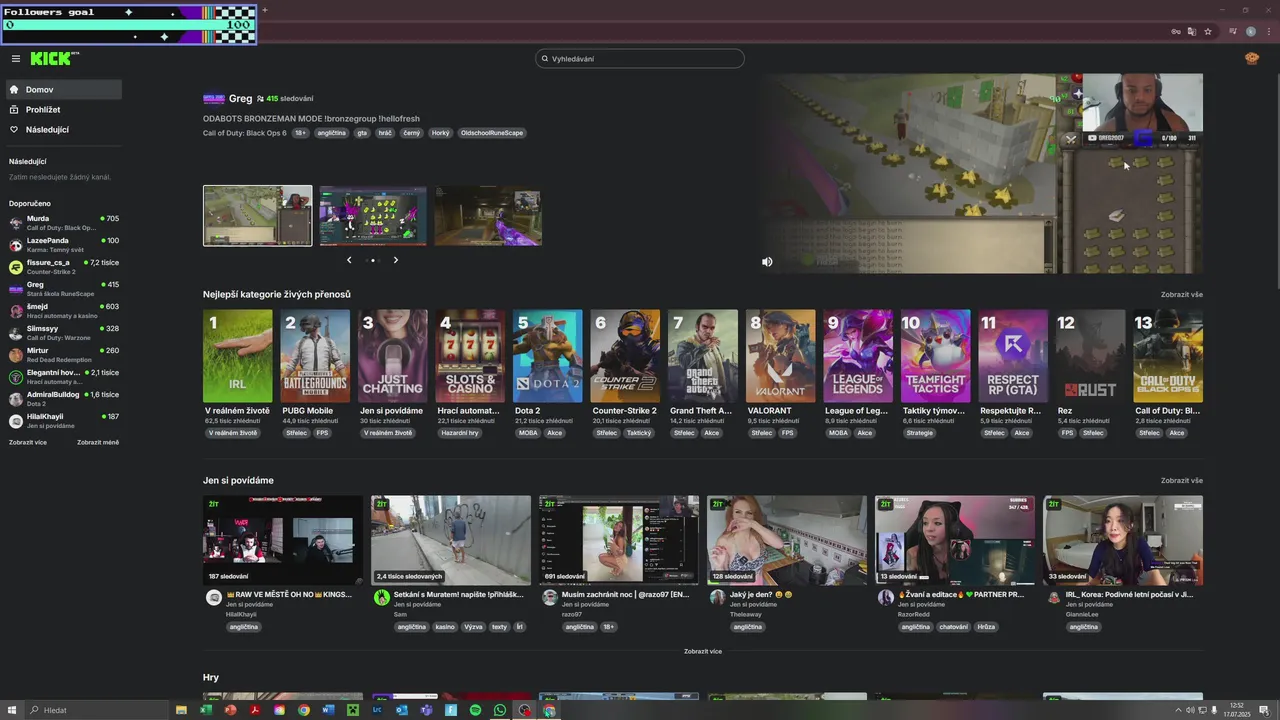Click the Call of Duty: Black Ops 6 link
Image resolution: width=1280 pixels, height=720 pixels.
pos(245,133)
